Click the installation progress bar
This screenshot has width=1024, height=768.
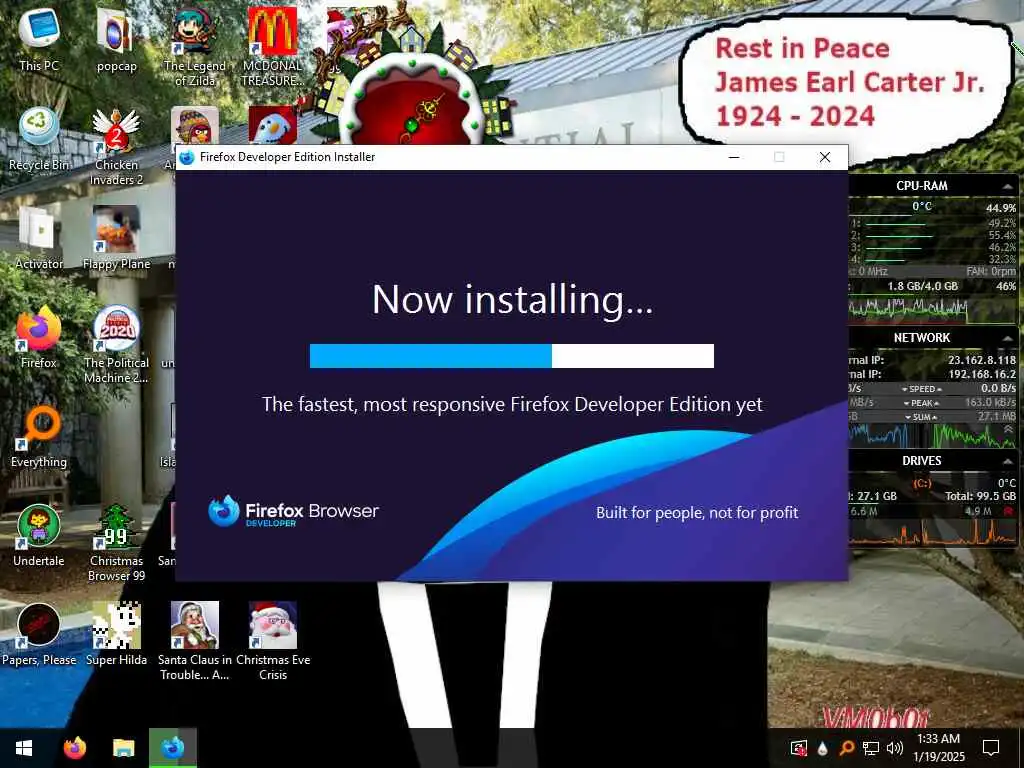(x=511, y=356)
